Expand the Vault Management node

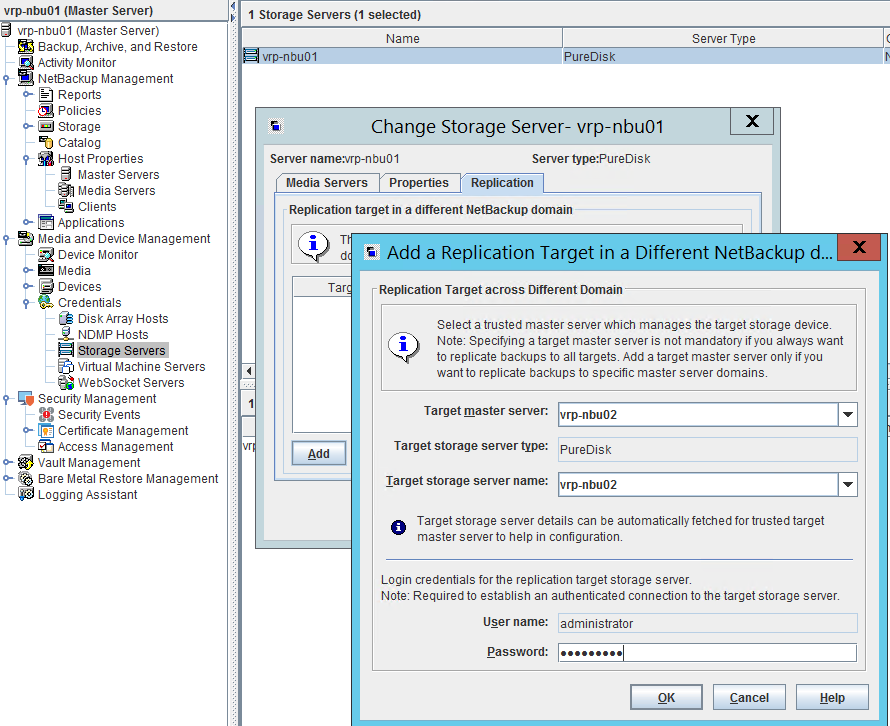point(6,463)
